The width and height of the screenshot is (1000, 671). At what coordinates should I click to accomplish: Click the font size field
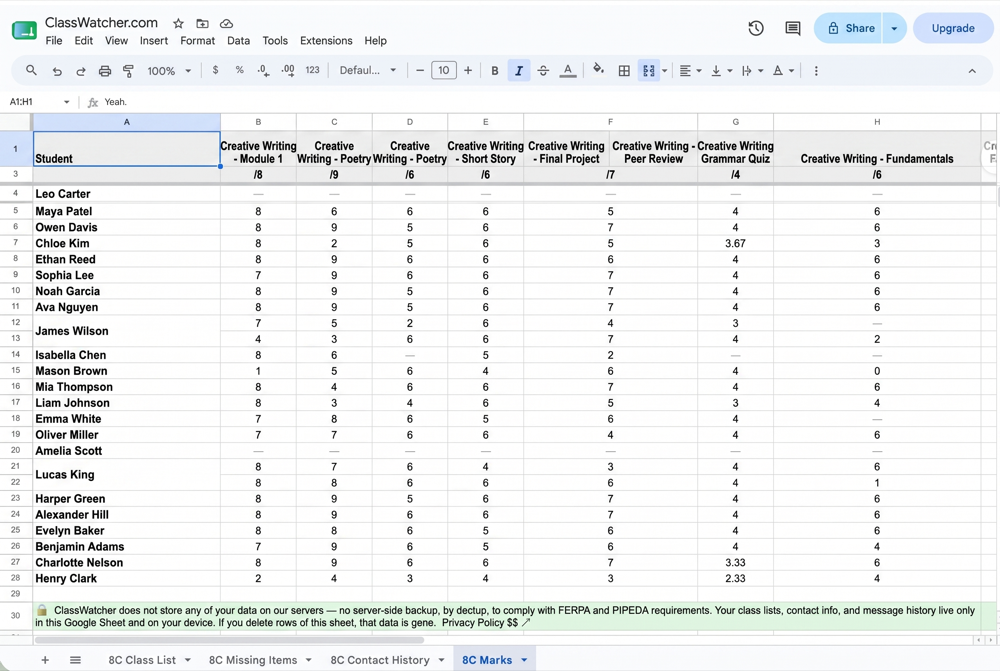tap(444, 71)
